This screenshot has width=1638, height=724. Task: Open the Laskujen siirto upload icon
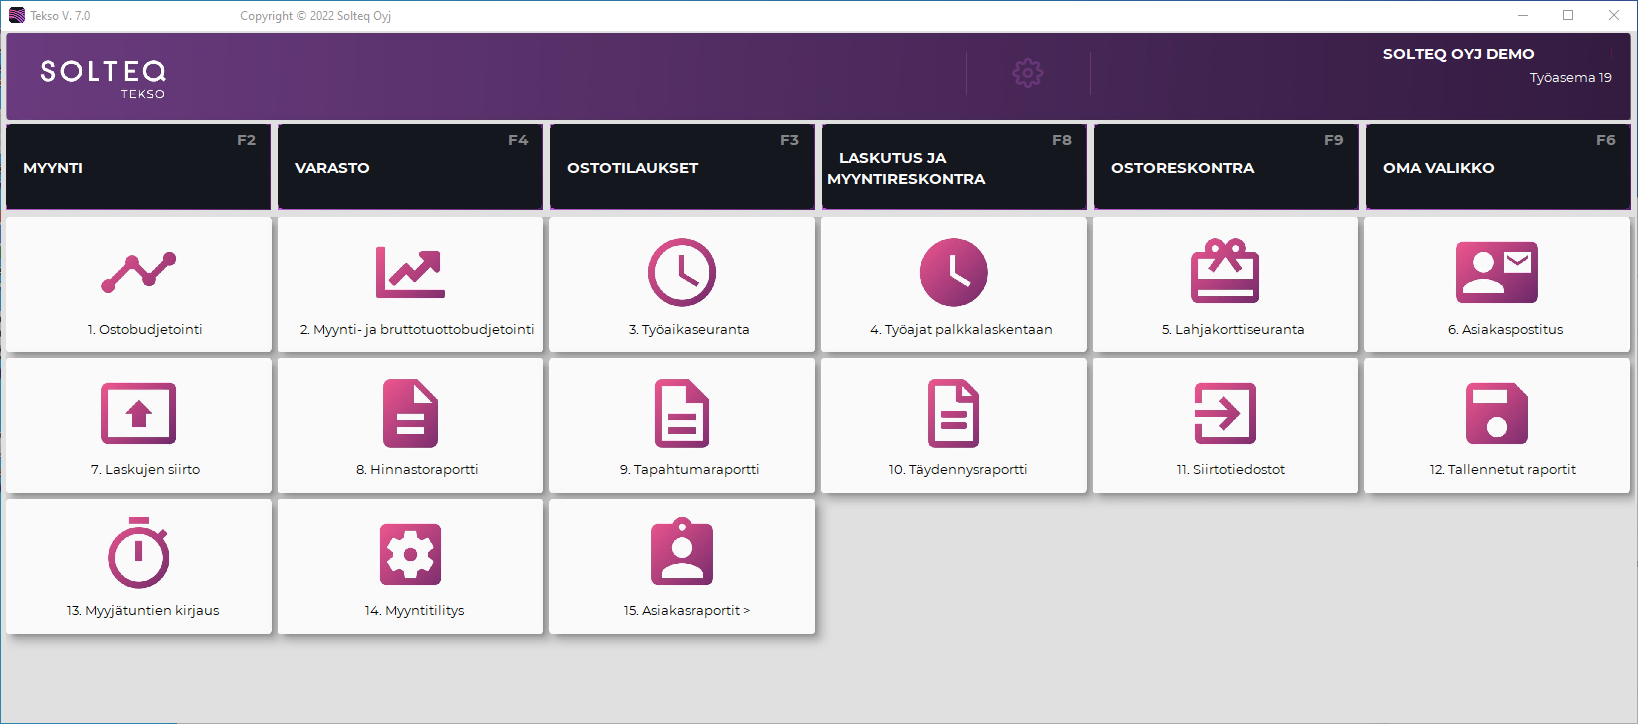coord(139,413)
